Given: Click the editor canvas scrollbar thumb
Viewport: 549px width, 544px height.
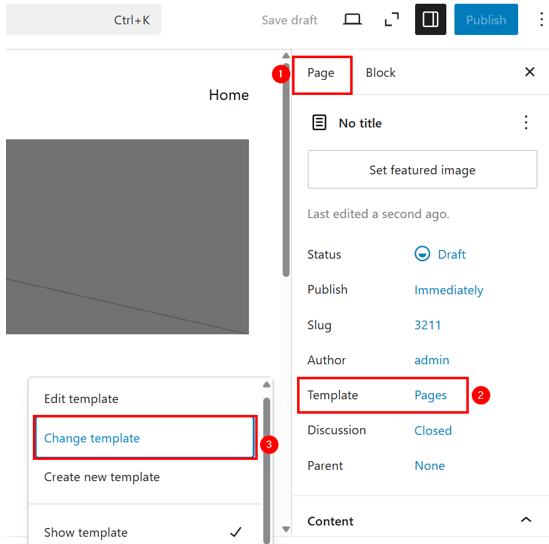Looking at the screenshot, I should pos(286,170).
